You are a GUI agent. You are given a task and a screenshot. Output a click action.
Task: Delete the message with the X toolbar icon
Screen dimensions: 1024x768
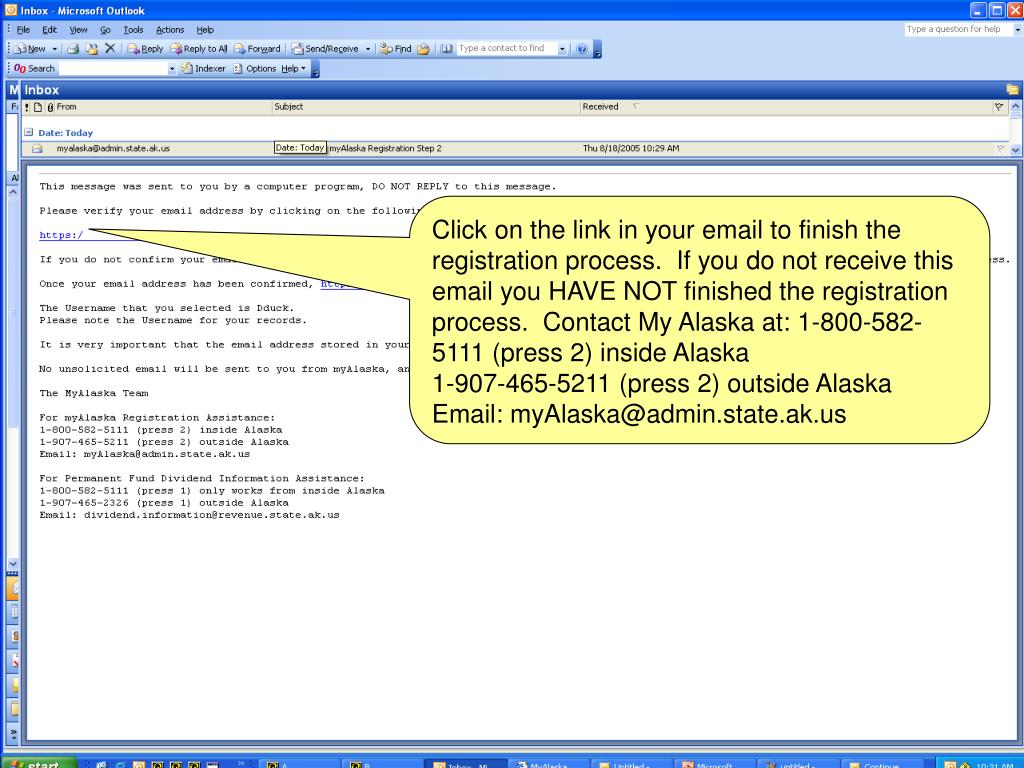point(110,47)
